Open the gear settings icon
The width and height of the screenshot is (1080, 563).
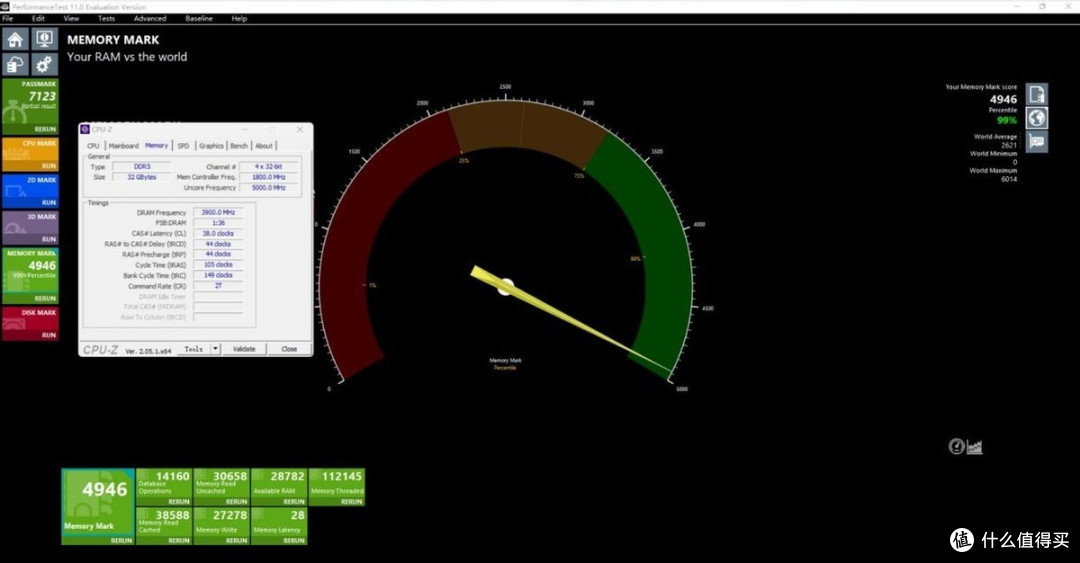tap(44, 65)
